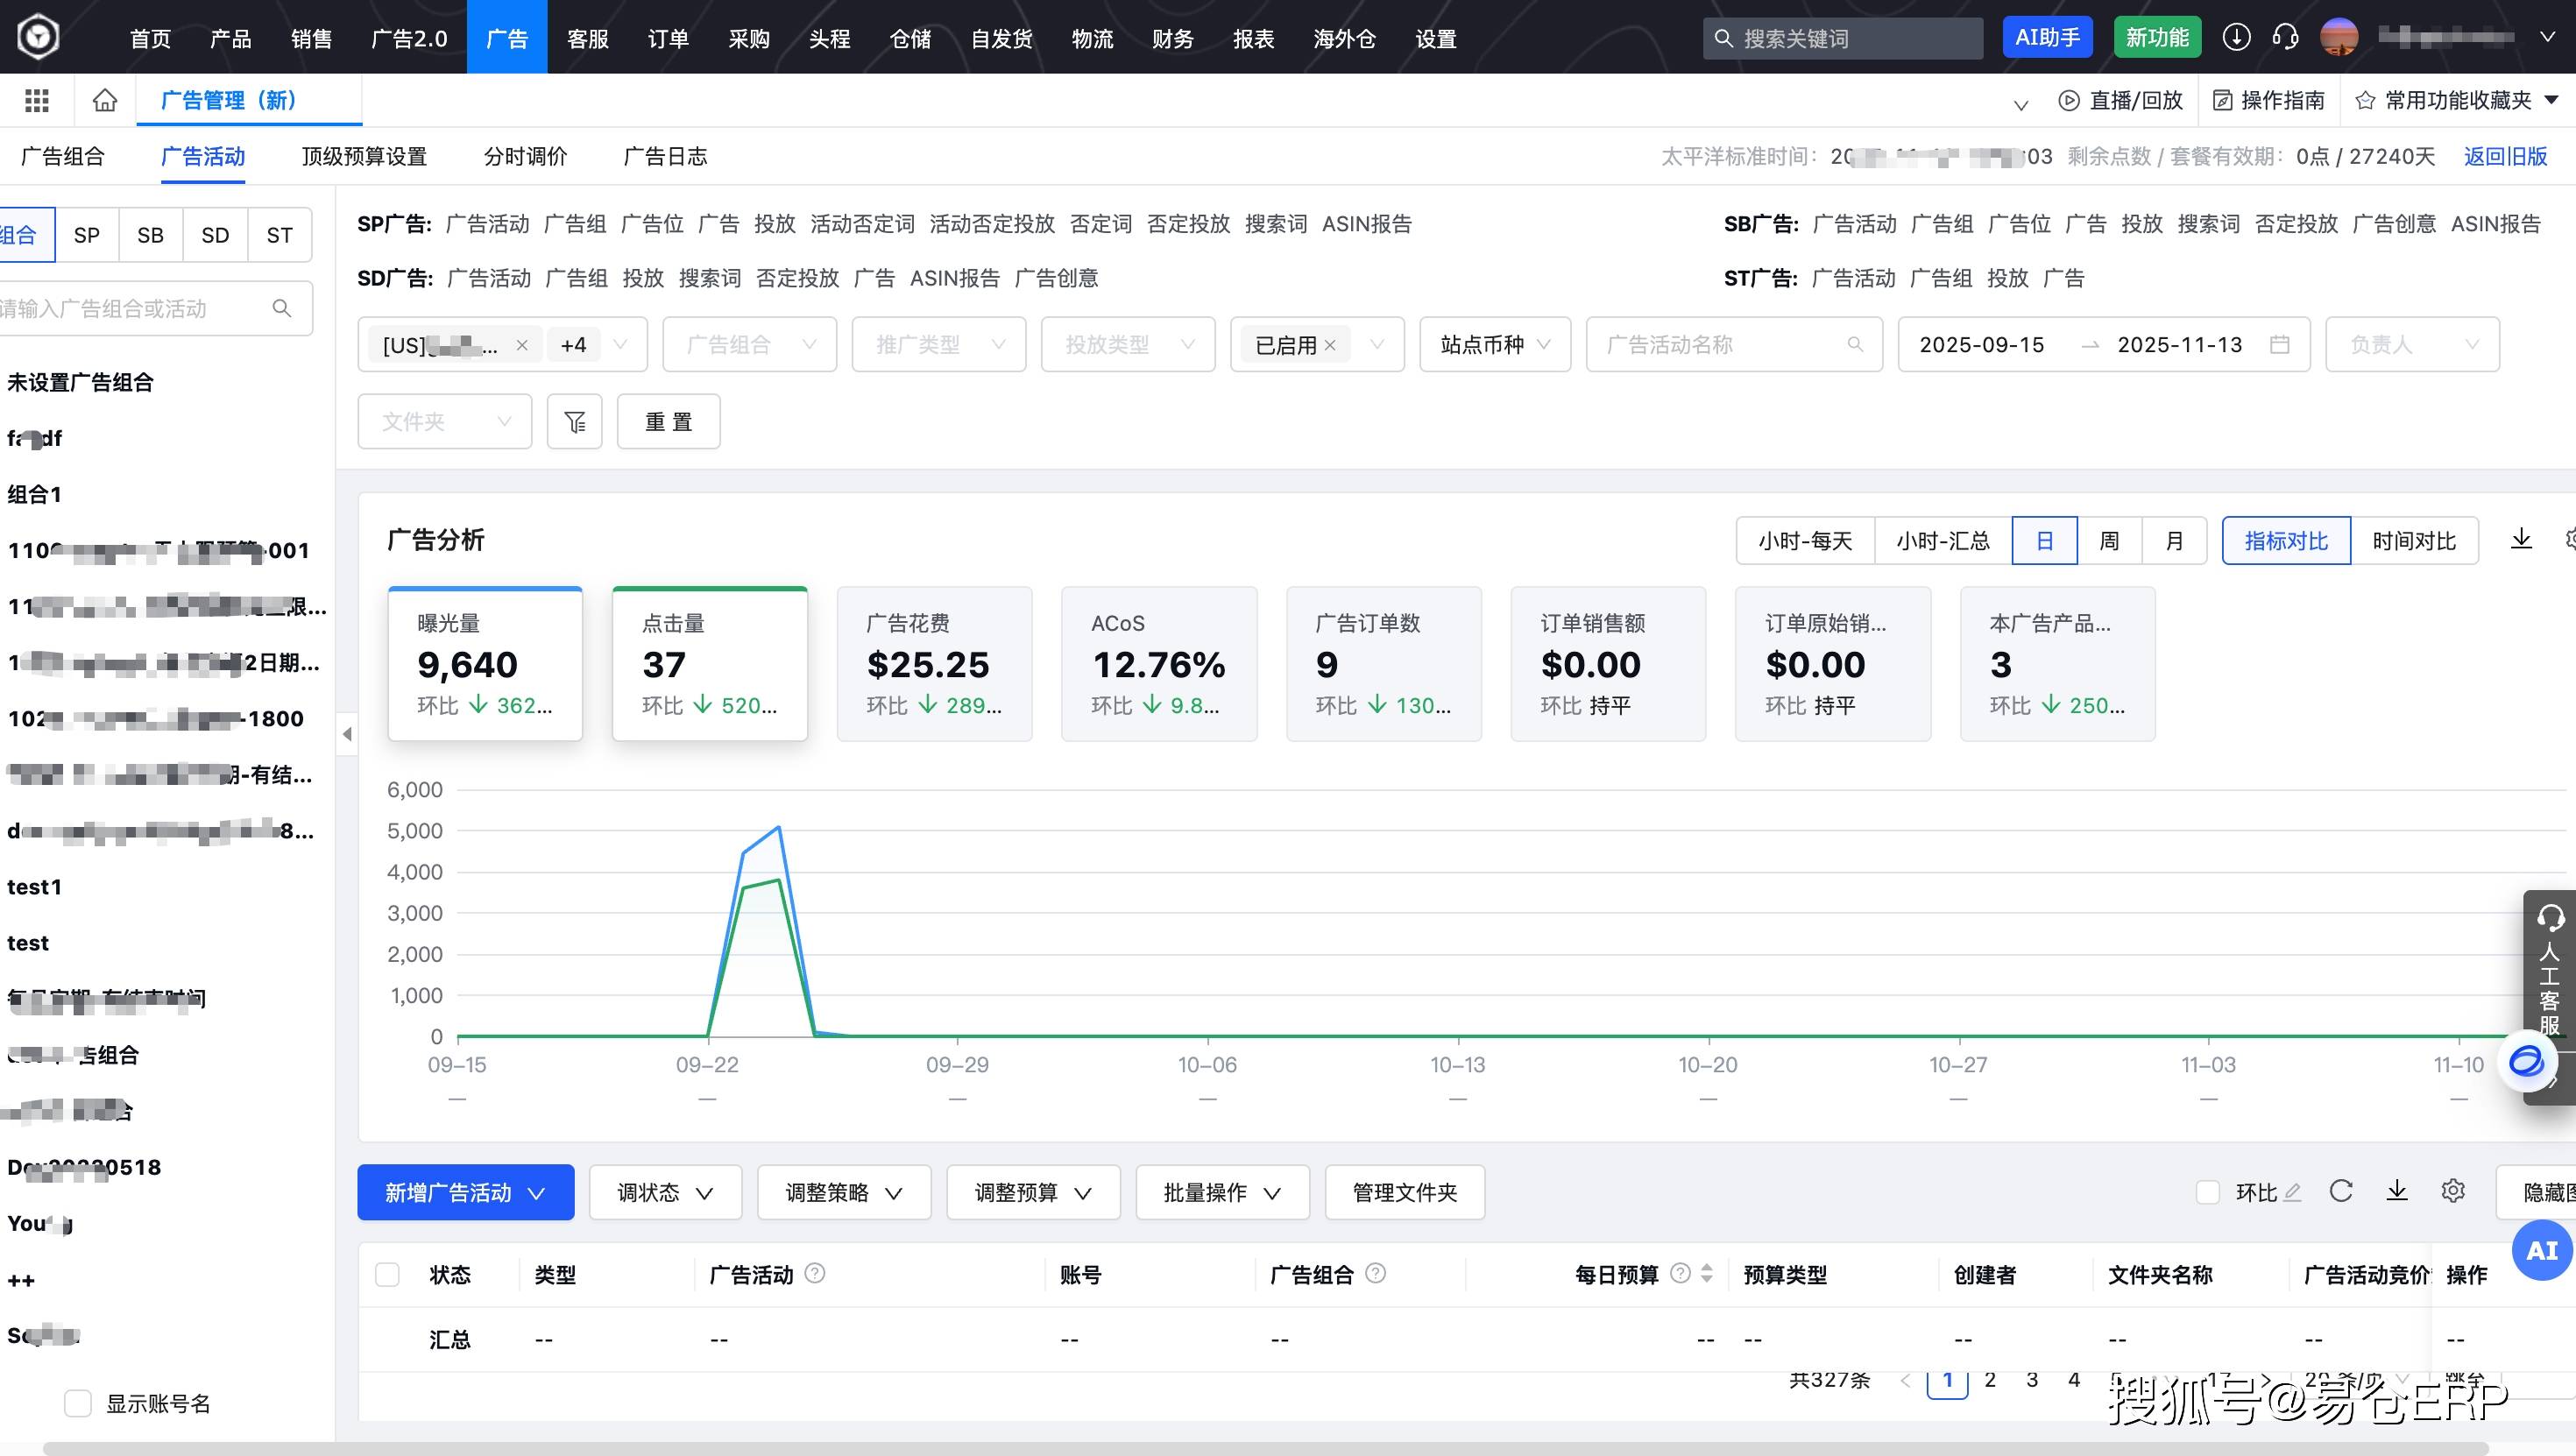Click the horizontal scrollbar at bottom
The image size is (2576, 1456).
[1265, 1448]
